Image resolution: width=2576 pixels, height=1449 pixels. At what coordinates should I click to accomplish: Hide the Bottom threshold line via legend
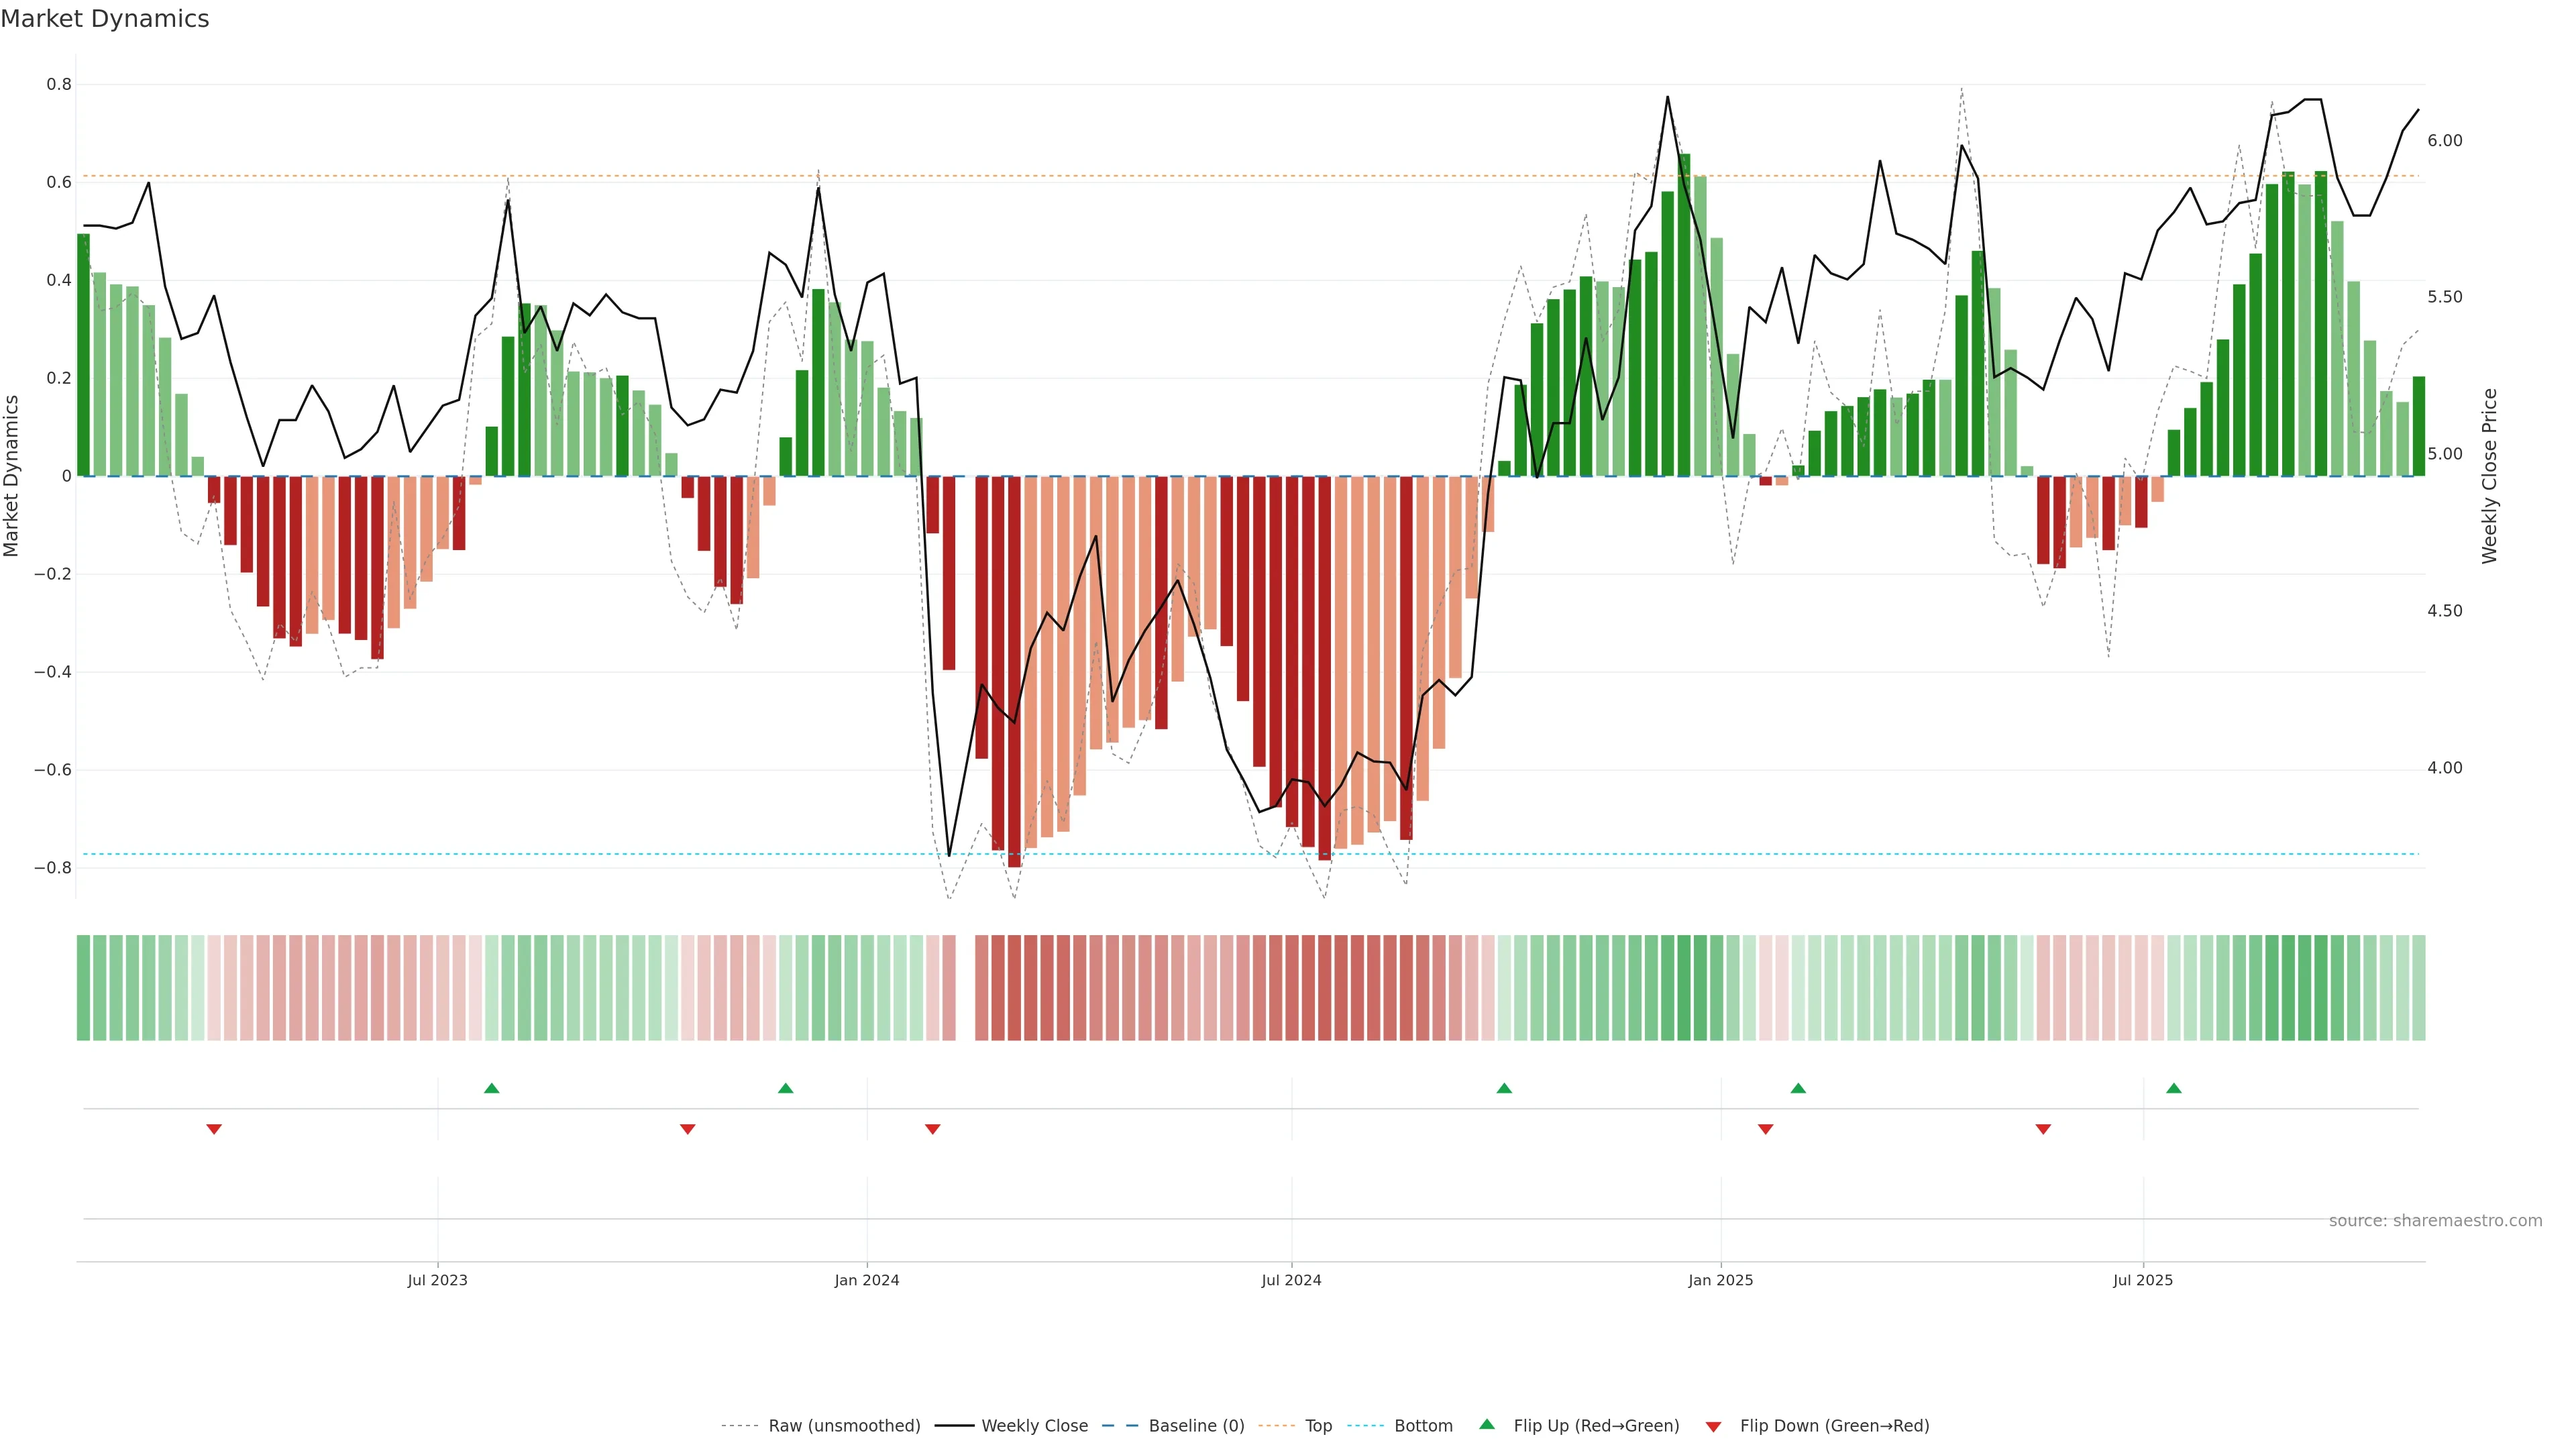click(x=1423, y=1426)
